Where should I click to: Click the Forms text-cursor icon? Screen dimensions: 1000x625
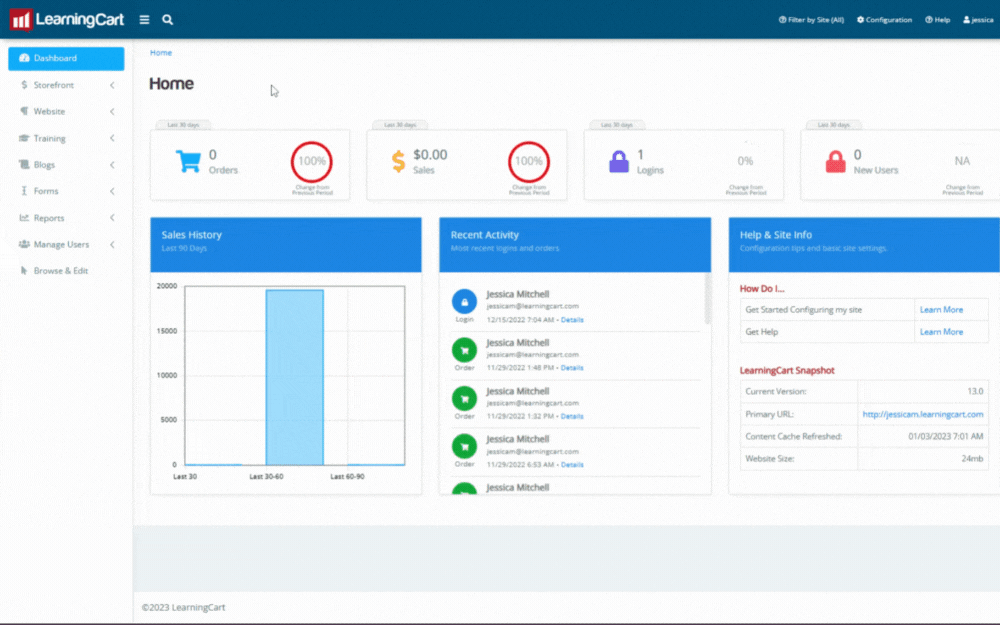coord(24,191)
